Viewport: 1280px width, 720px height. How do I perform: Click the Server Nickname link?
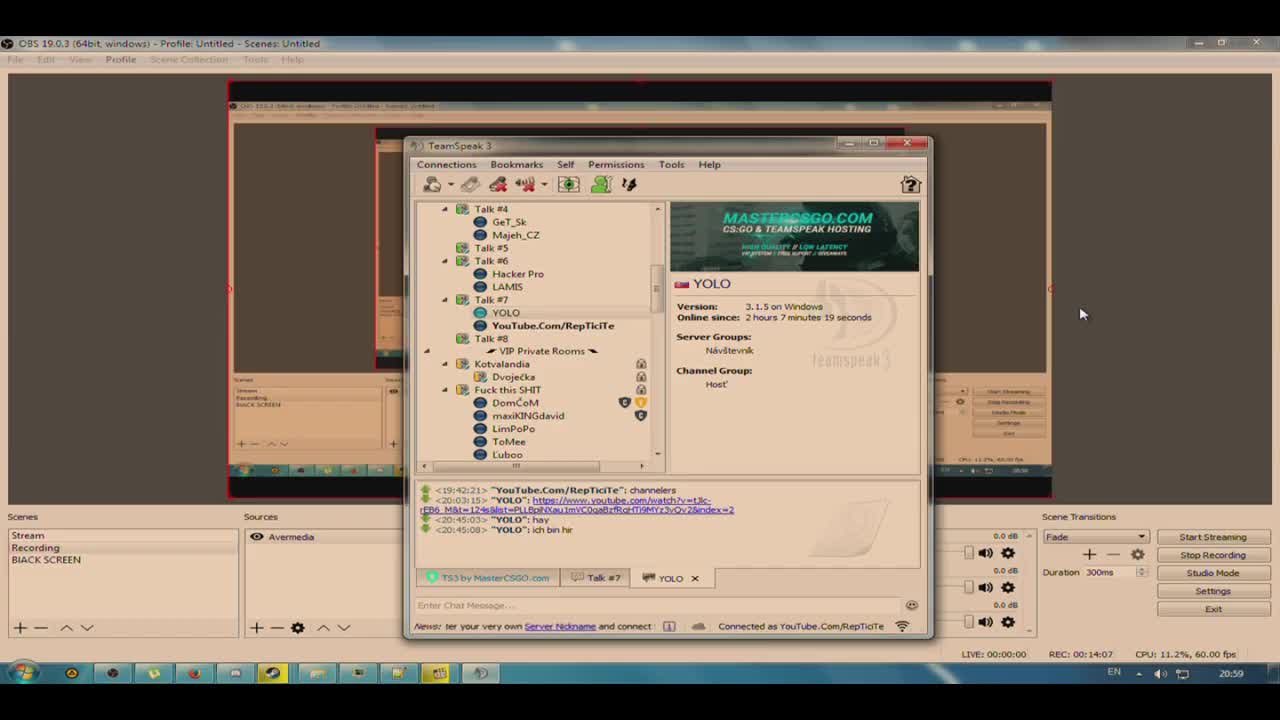560,626
